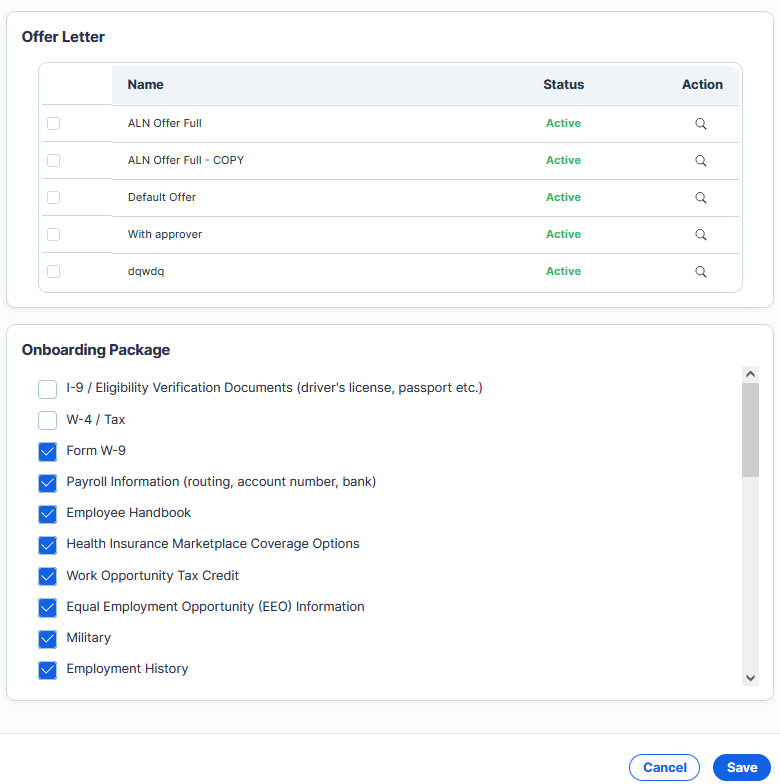Click the Status column header

pos(563,85)
